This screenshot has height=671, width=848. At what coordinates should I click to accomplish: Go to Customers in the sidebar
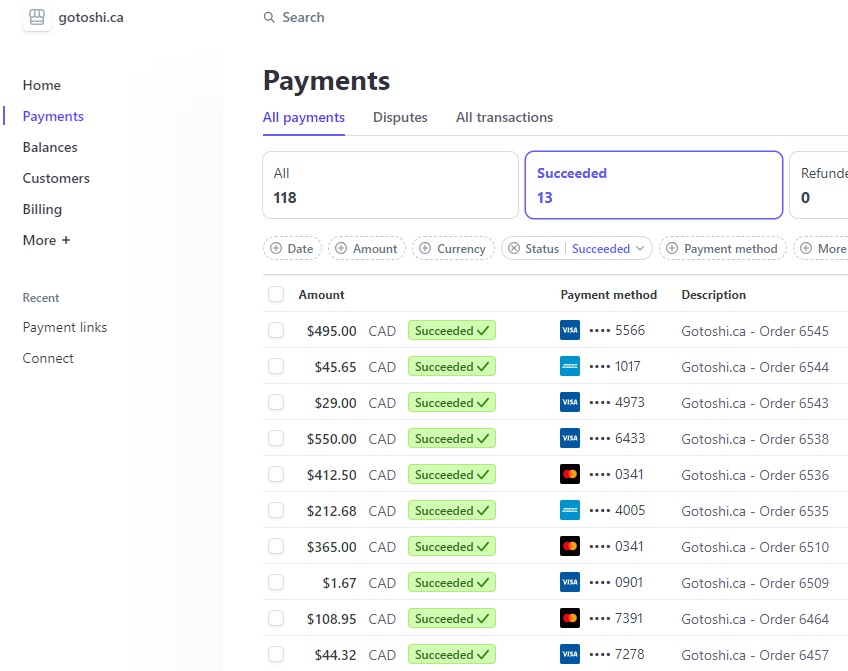(x=56, y=178)
